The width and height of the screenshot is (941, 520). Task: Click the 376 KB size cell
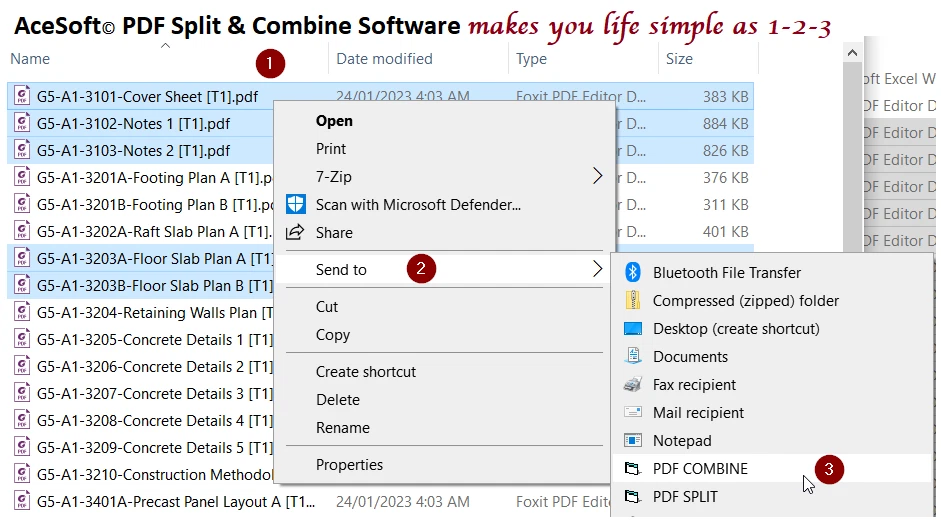726,178
